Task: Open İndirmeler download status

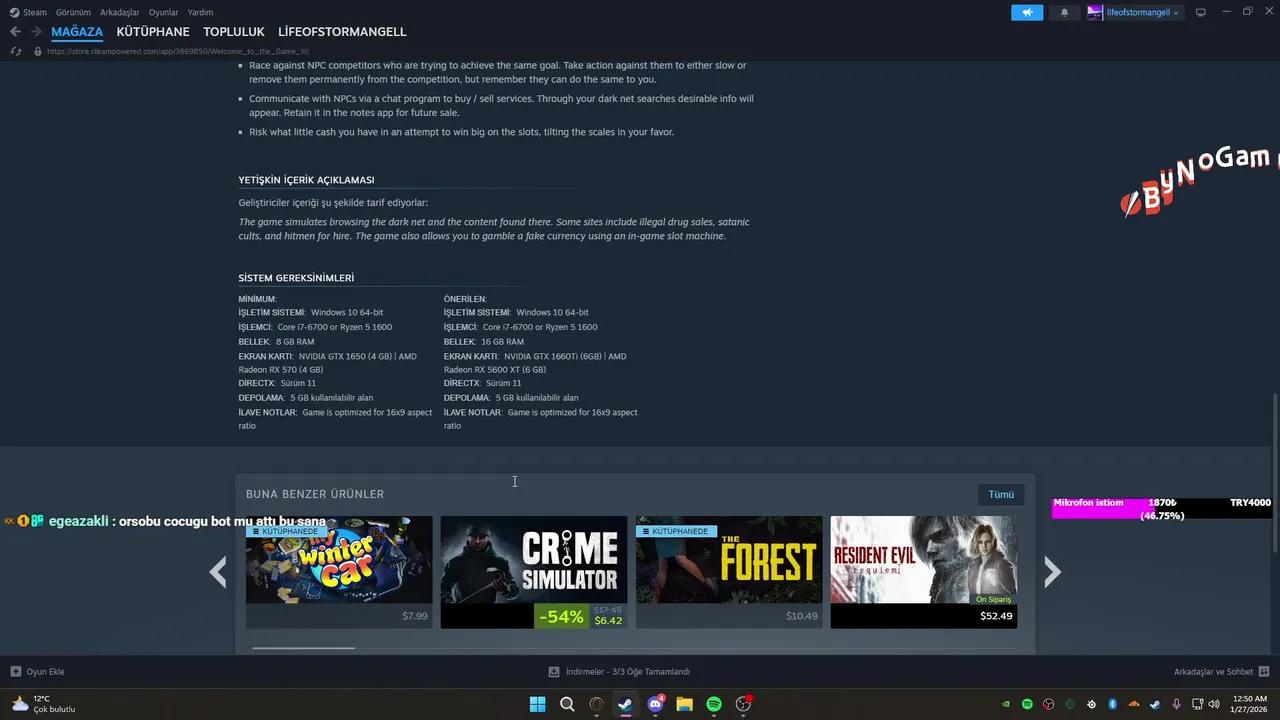Action: pos(627,672)
